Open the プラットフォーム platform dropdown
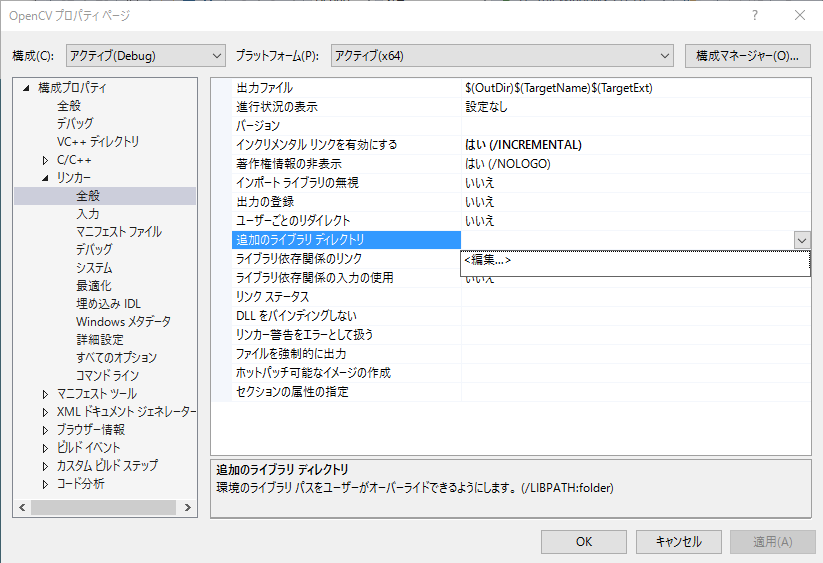 501,55
